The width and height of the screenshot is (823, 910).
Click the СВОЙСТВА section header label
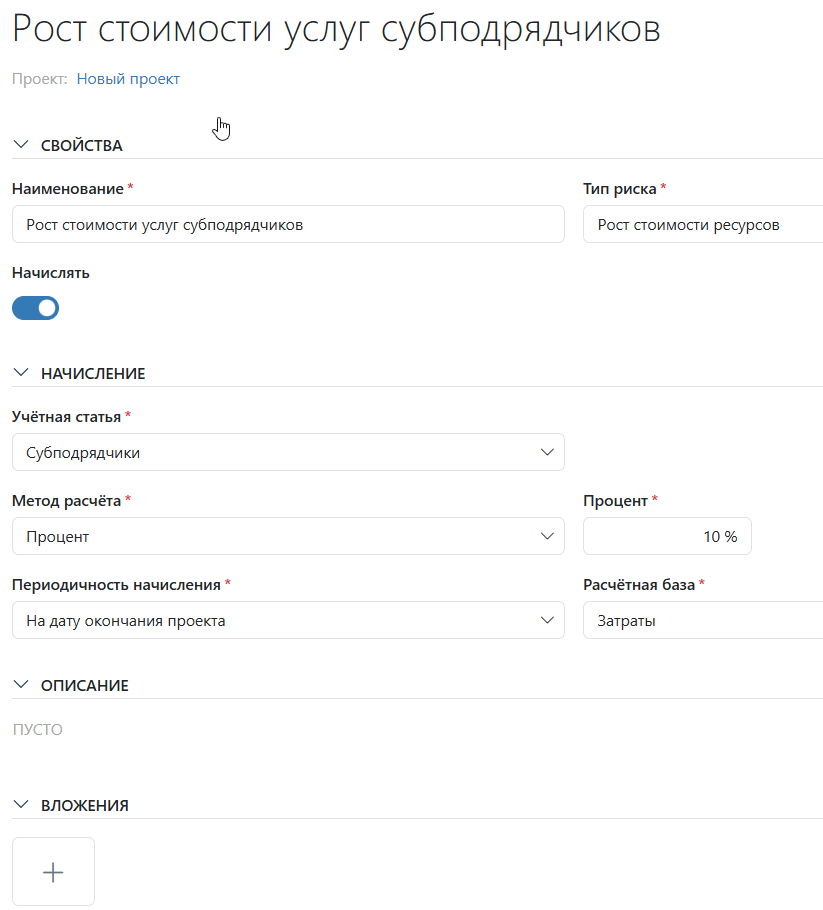pyautogui.click(x=82, y=146)
